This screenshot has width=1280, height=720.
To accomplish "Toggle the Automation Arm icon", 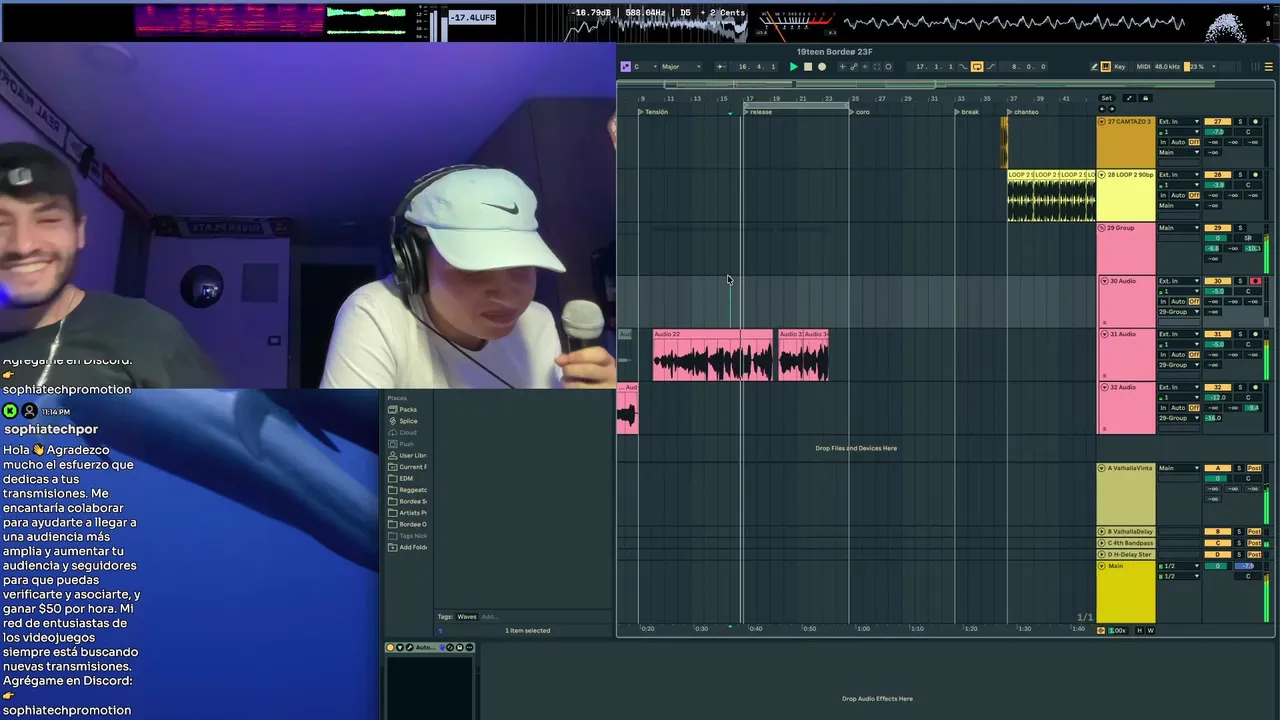I will [x=853, y=67].
